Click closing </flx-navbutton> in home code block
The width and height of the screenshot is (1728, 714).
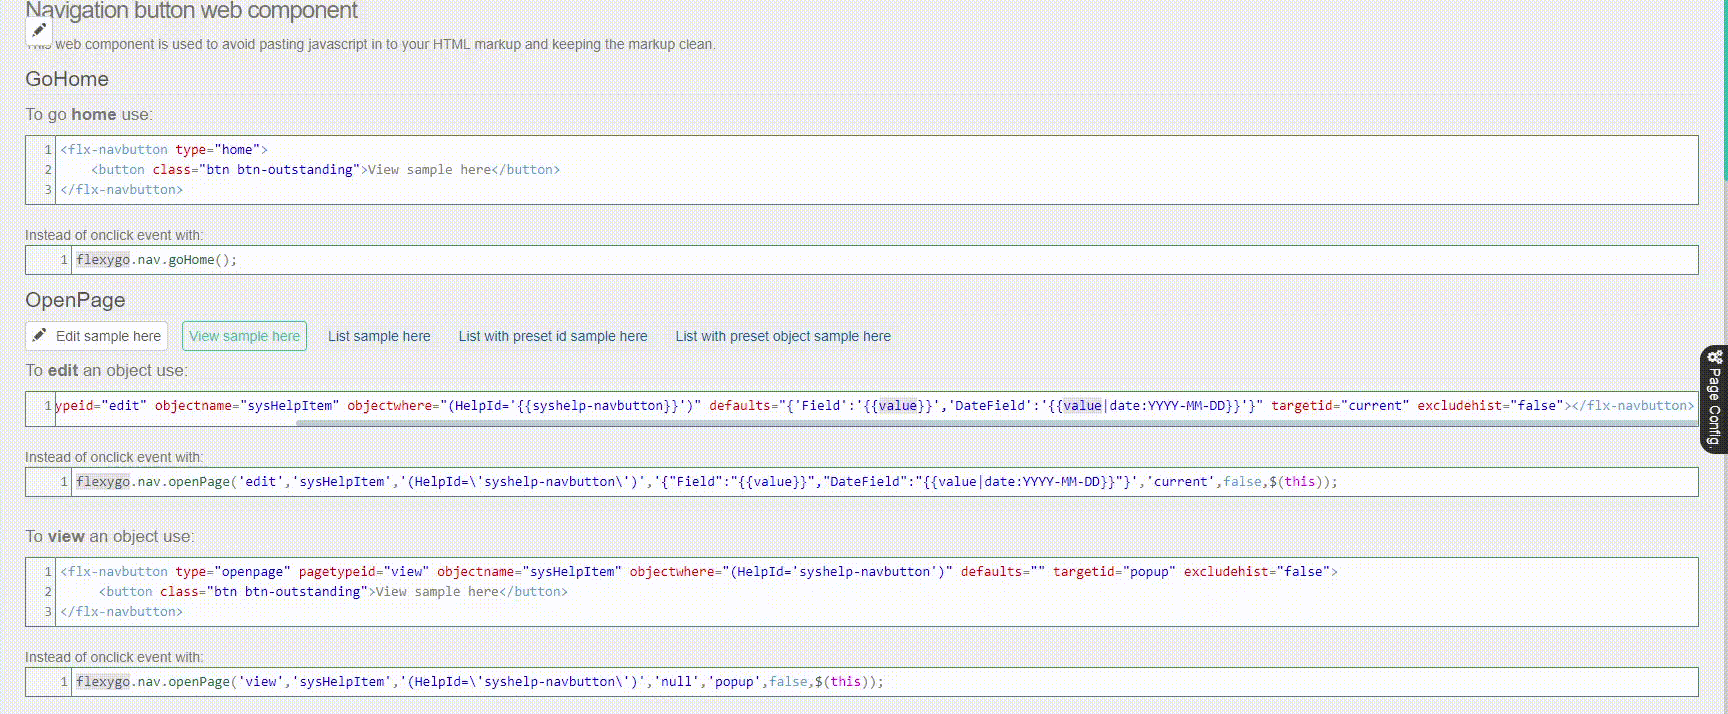tap(121, 190)
